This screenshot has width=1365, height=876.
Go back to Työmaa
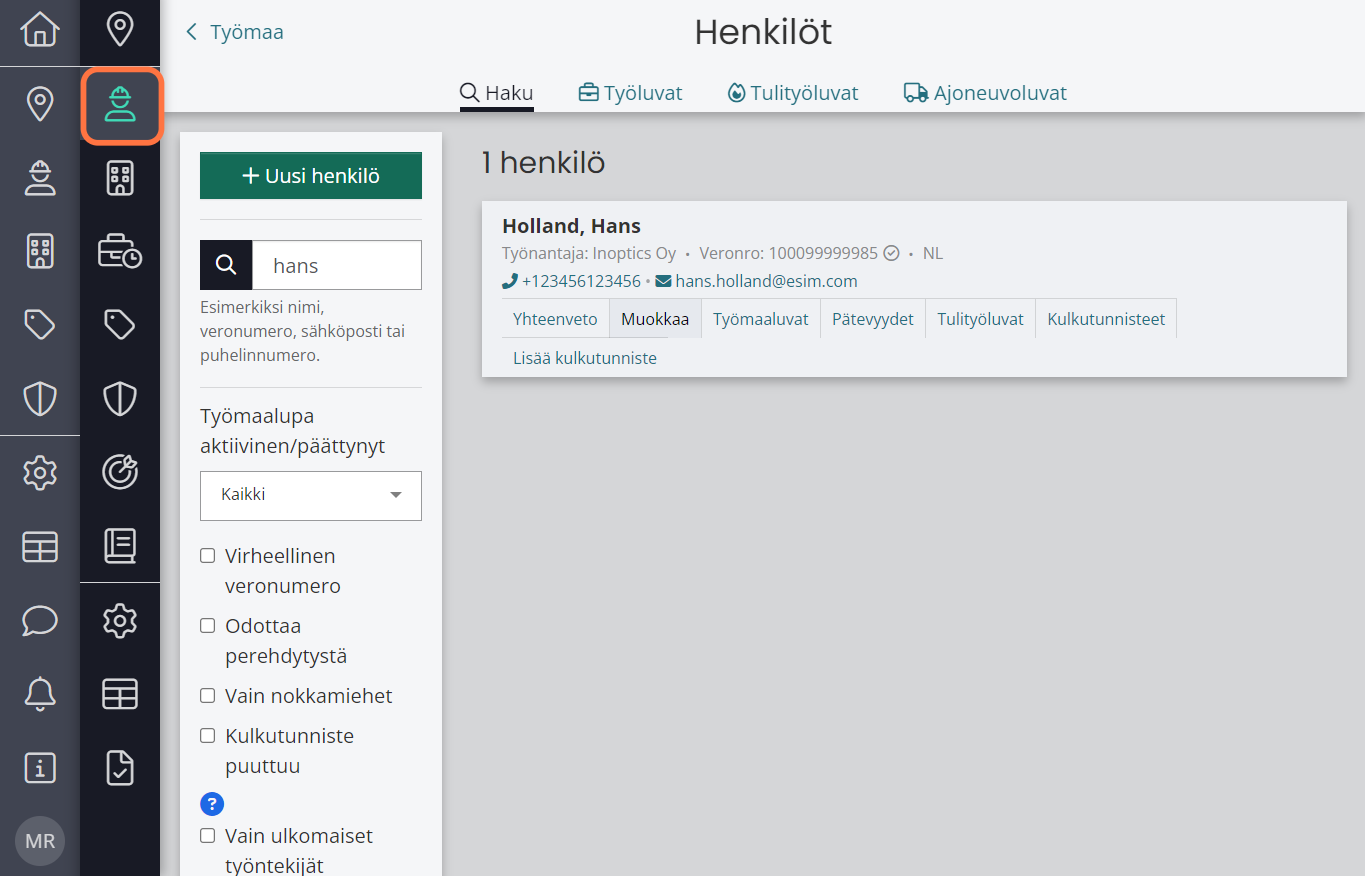235,32
